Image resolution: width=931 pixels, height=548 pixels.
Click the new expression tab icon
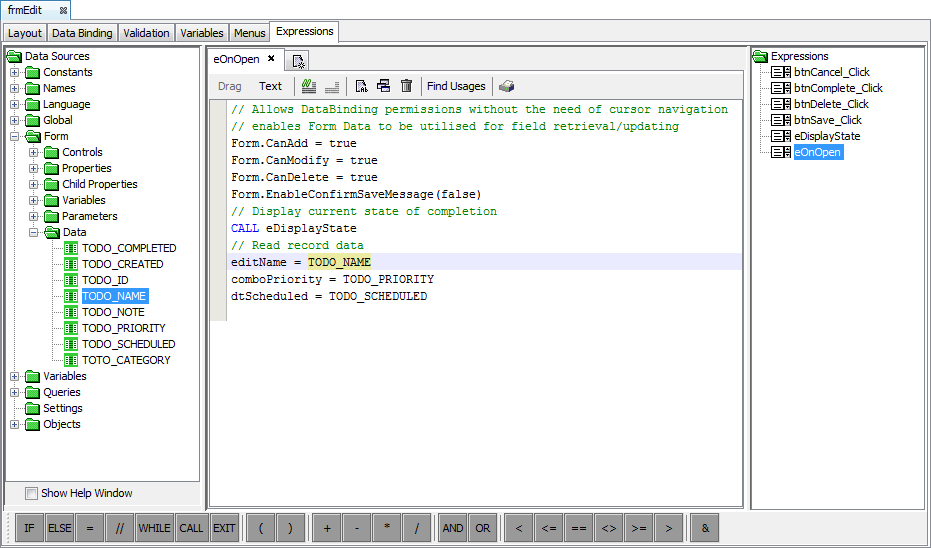[x=299, y=61]
